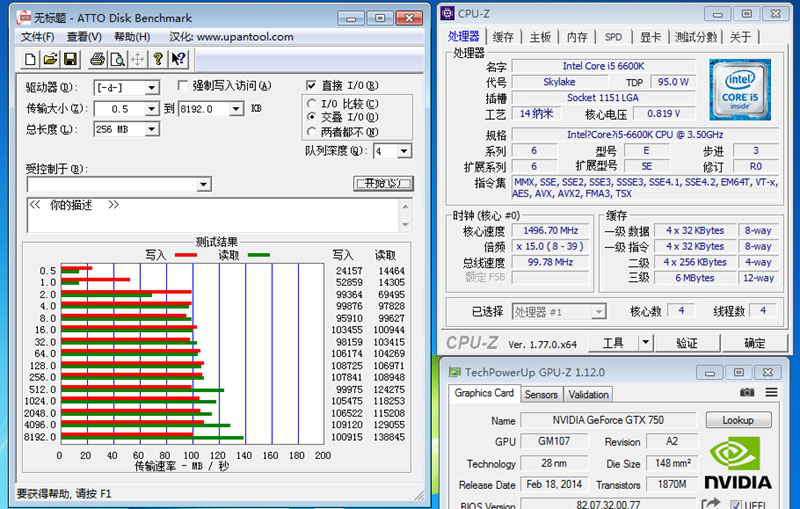Open the 文件(F) menu
The height and width of the screenshot is (509, 800).
pos(37,37)
